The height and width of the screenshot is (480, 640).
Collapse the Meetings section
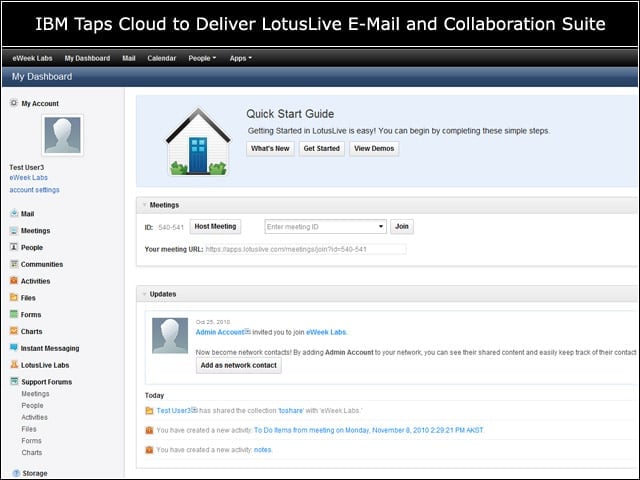click(x=144, y=205)
